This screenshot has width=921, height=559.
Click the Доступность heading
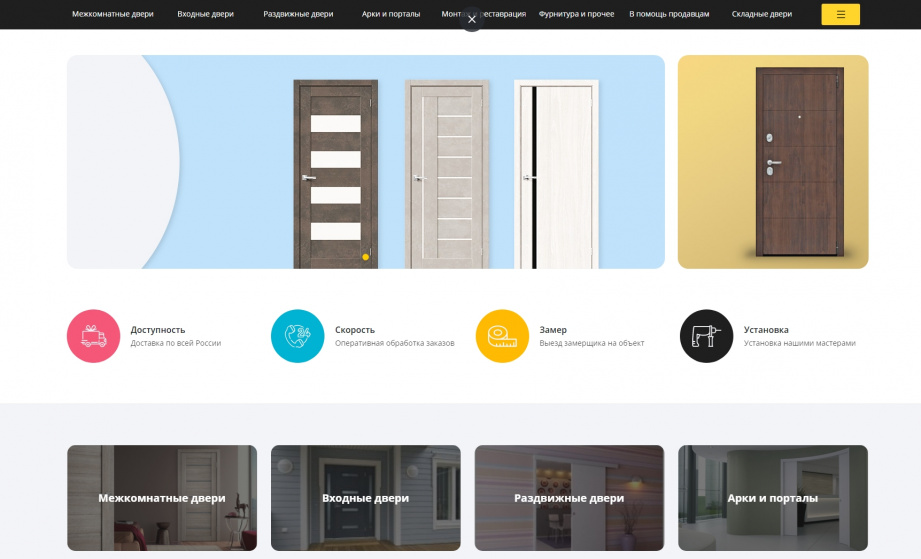[158, 330]
